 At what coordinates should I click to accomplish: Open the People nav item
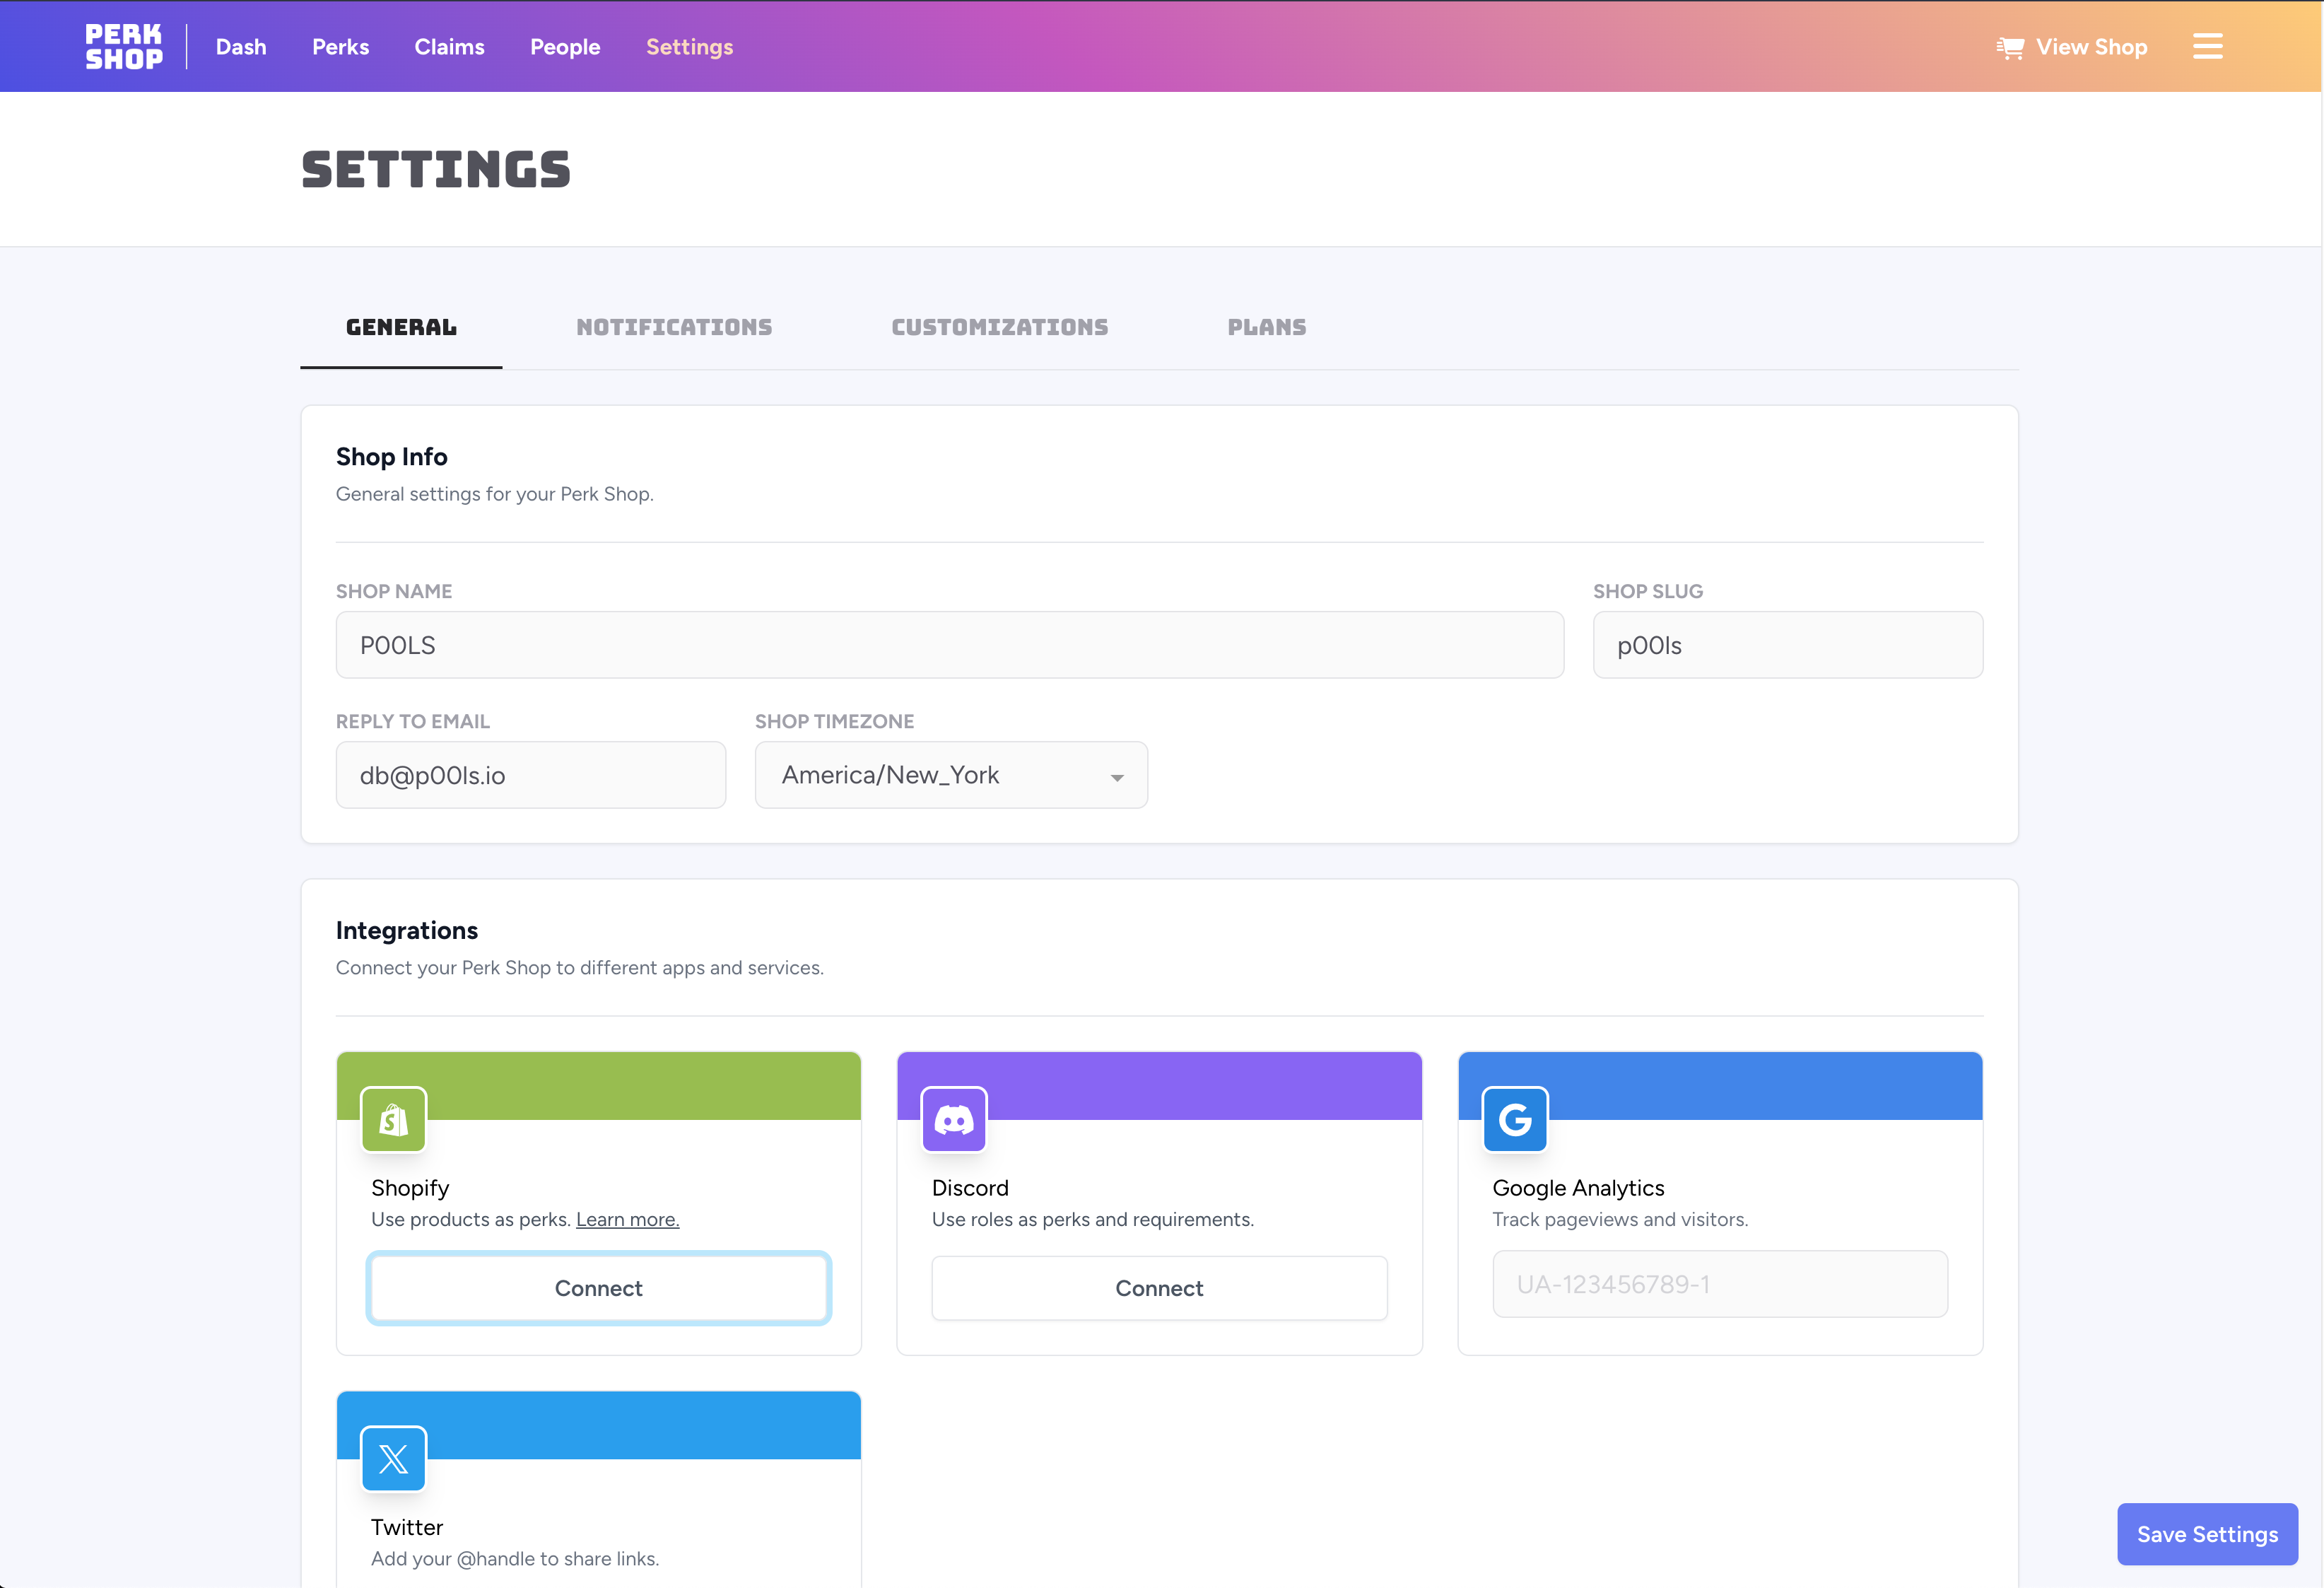pyautogui.click(x=565, y=47)
